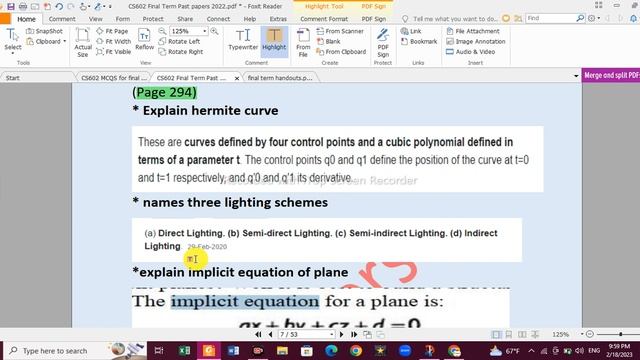The height and width of the screenshot is (360, 640).
Task: Create PDF From Clipboard
Action: click(341, 52)
